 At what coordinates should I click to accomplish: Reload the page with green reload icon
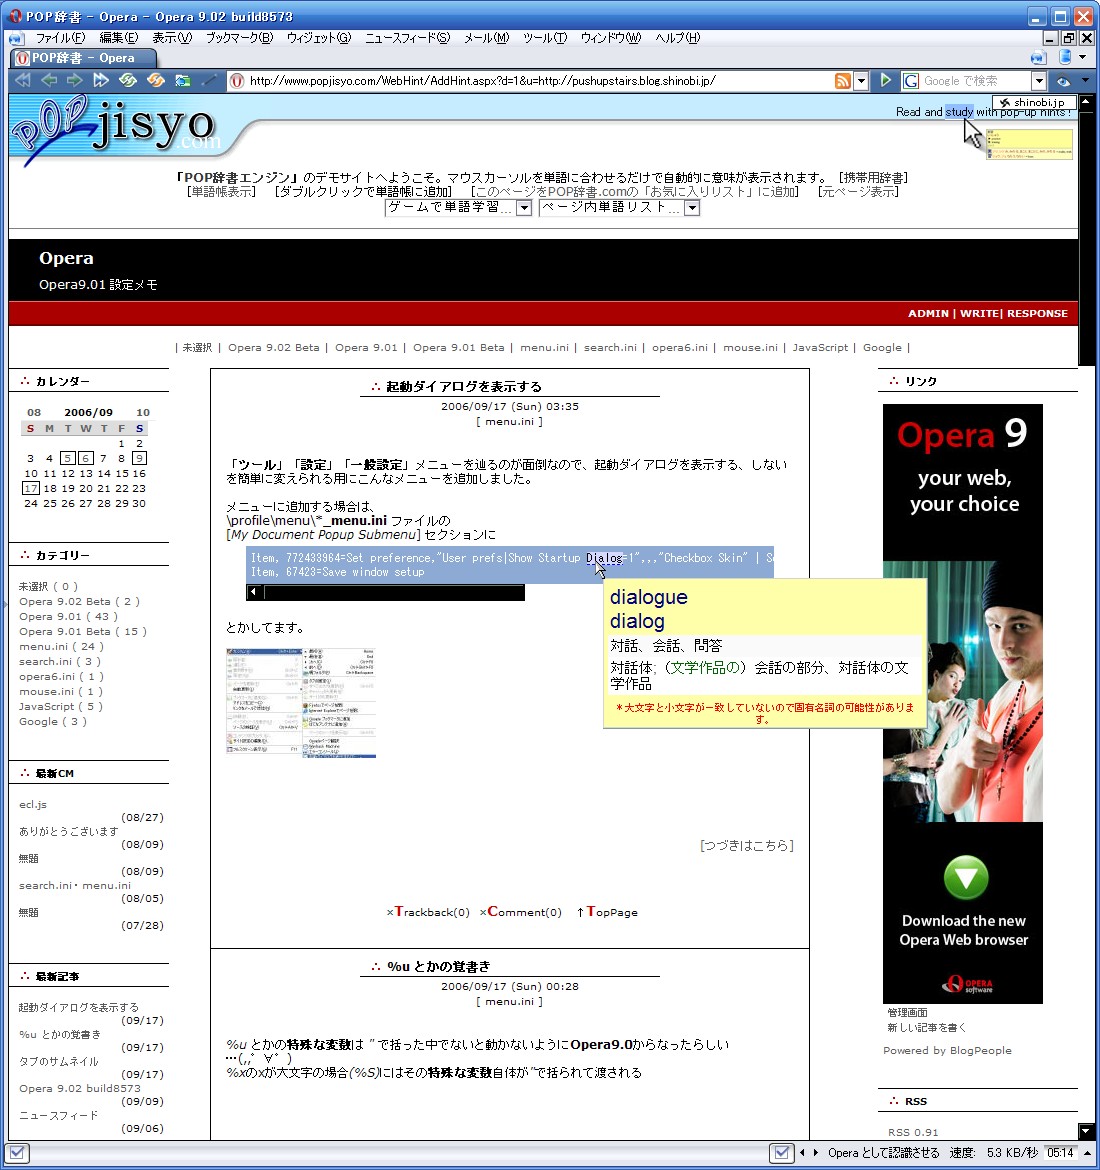tap(128, 80)
